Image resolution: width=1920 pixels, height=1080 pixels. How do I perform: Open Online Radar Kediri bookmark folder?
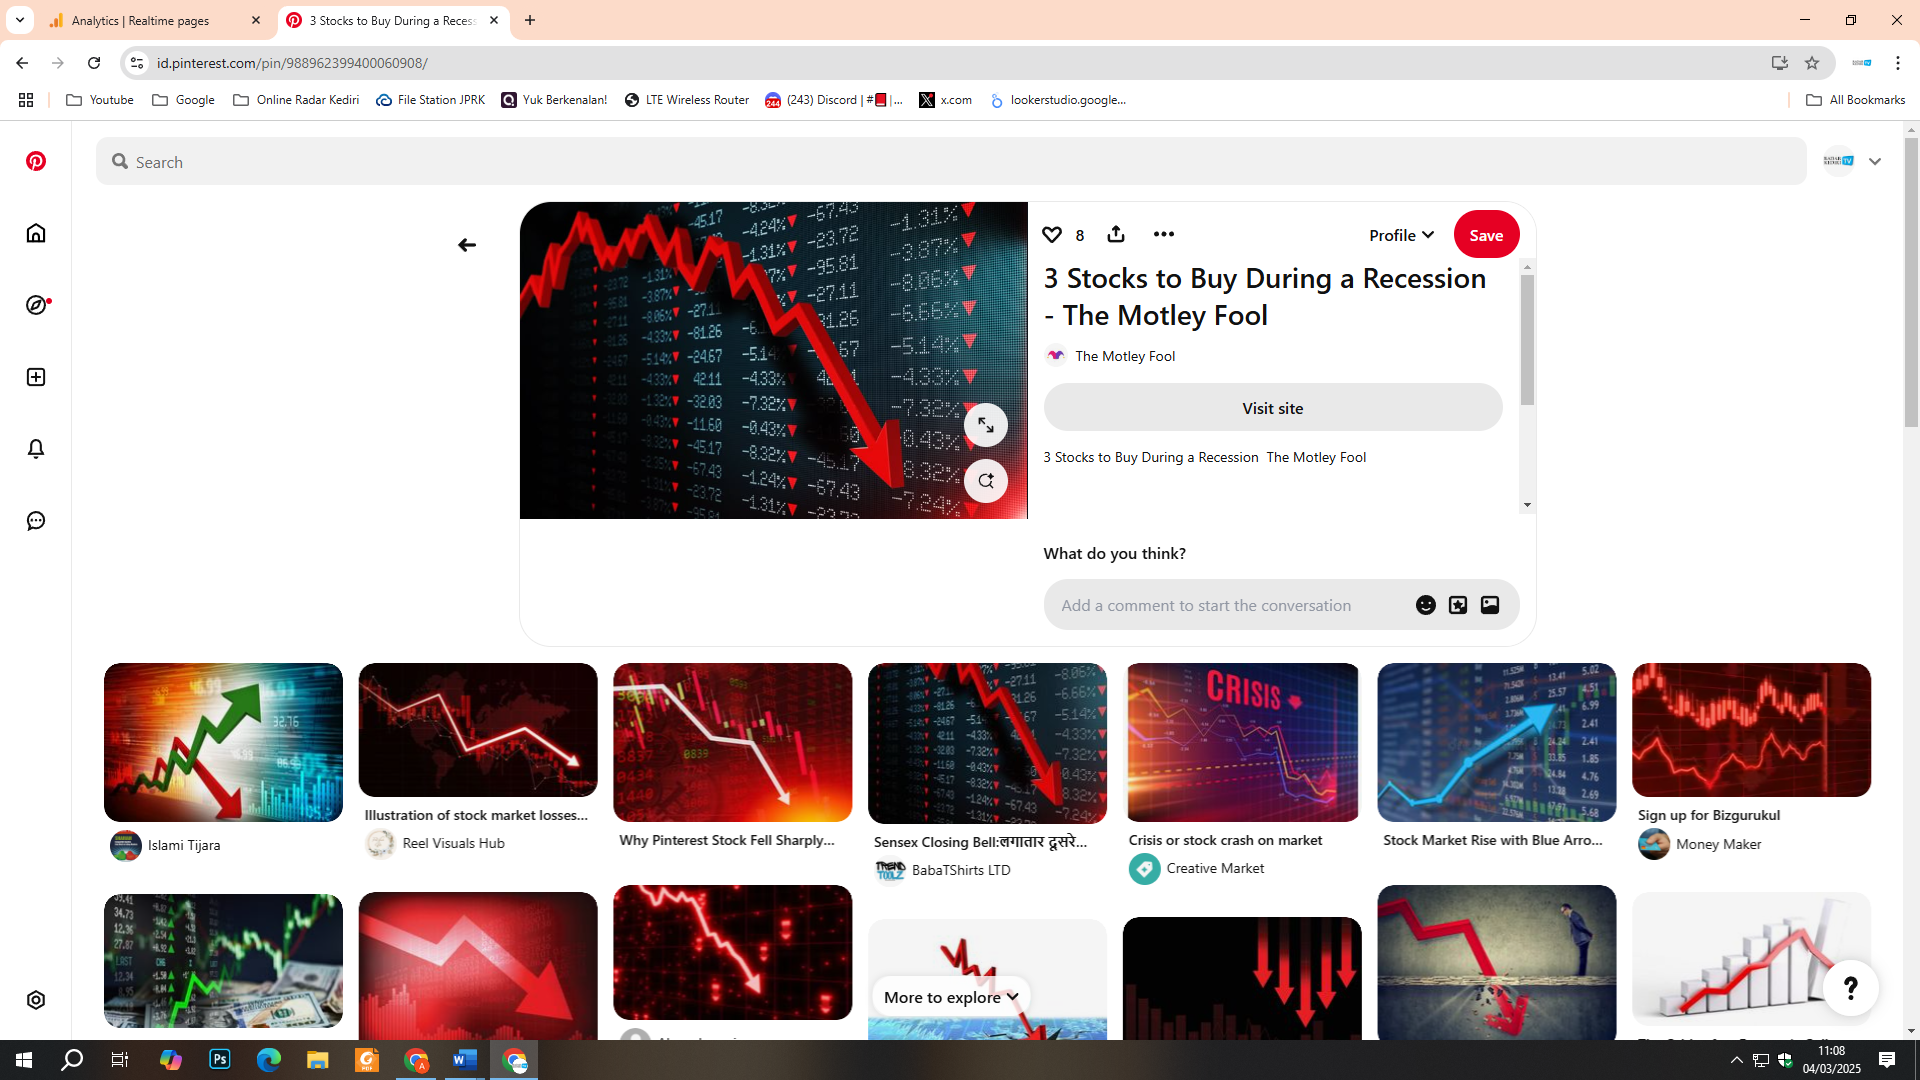click(296, 100)
